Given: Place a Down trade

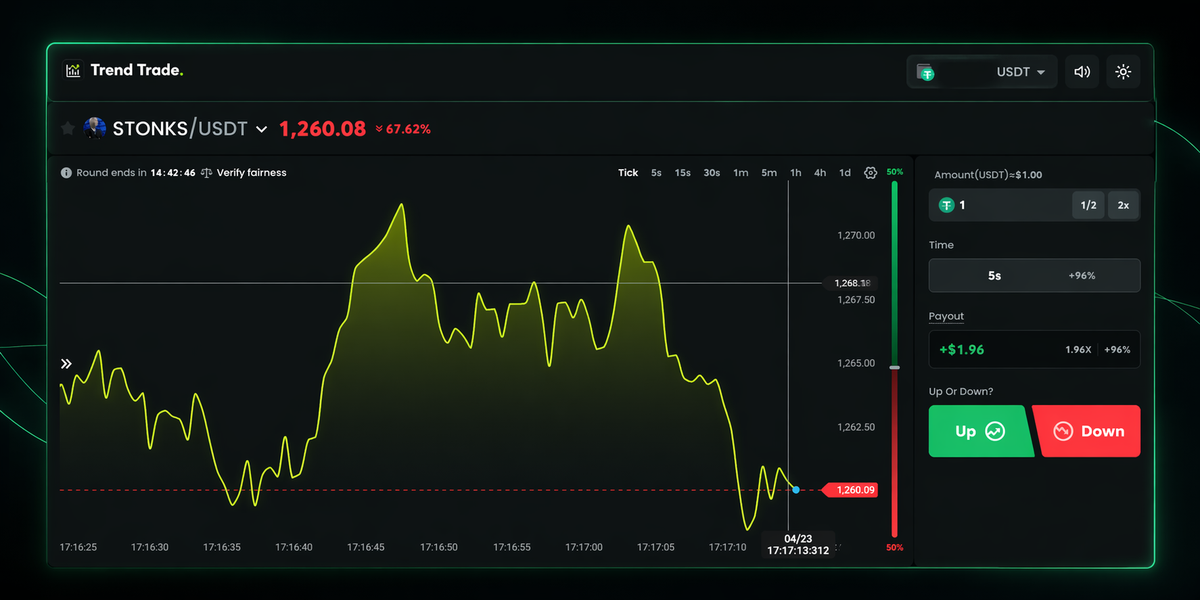Looking at the screenshot, I should 1087,431.
